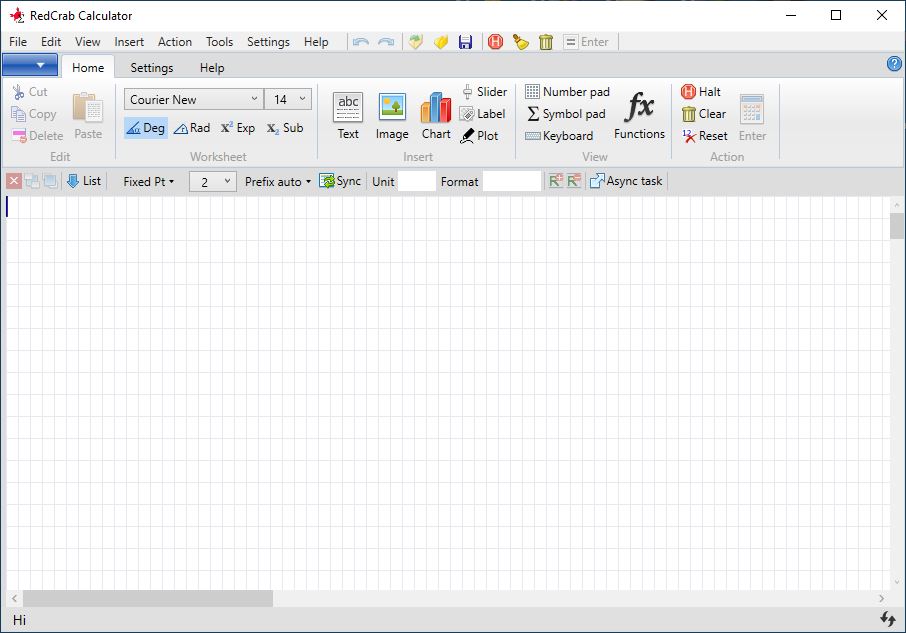Switch to the Help ribbon tab
Viewport: 906px width, 633px height.
[x=212, y=68]
